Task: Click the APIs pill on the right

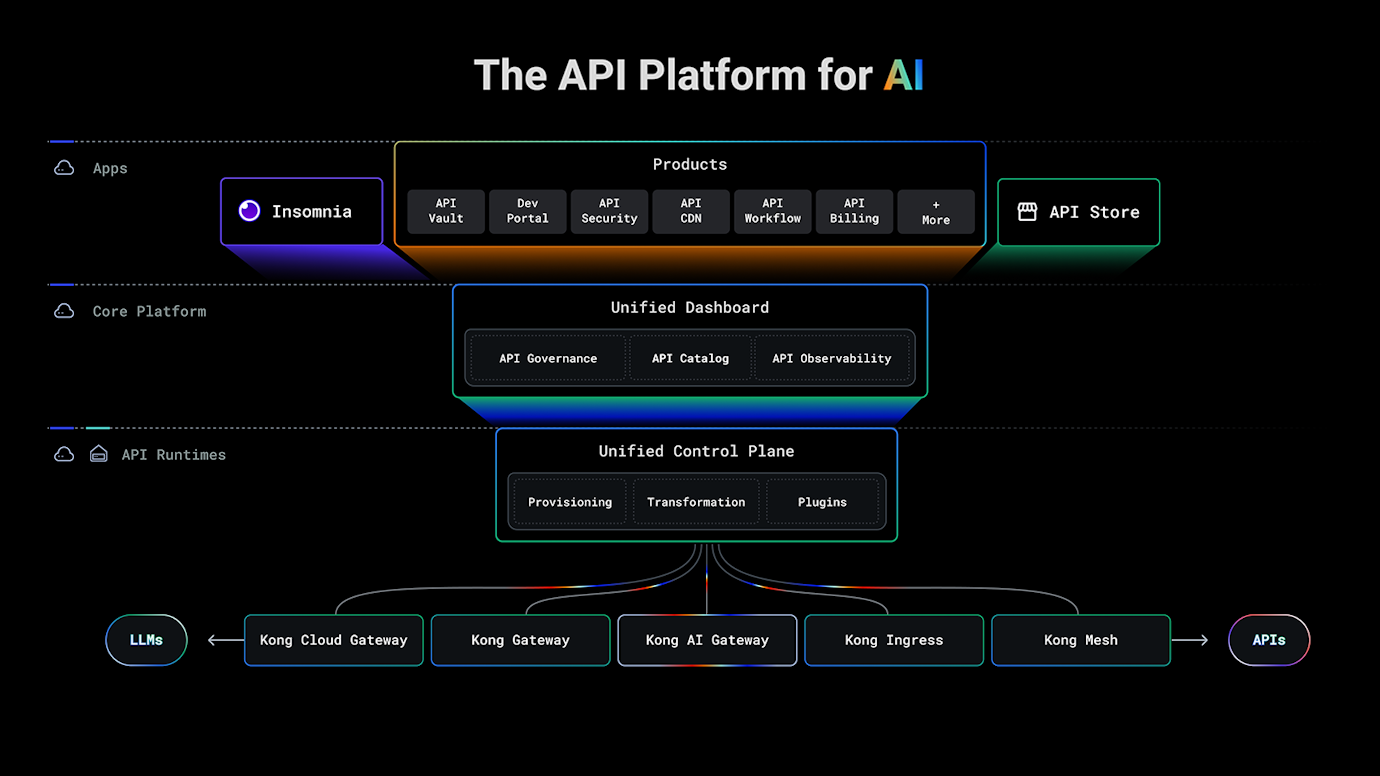Action: click(1269, 640)
